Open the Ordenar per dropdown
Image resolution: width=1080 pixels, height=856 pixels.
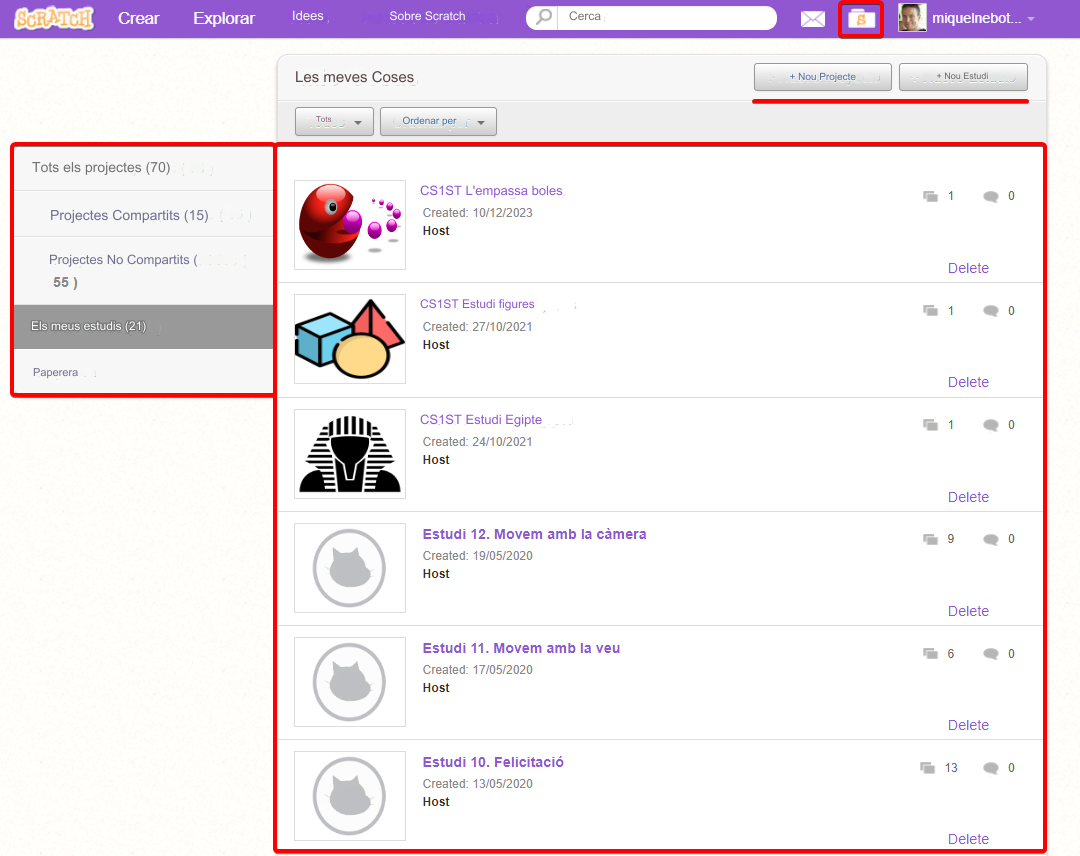click(x=438, y=122)
